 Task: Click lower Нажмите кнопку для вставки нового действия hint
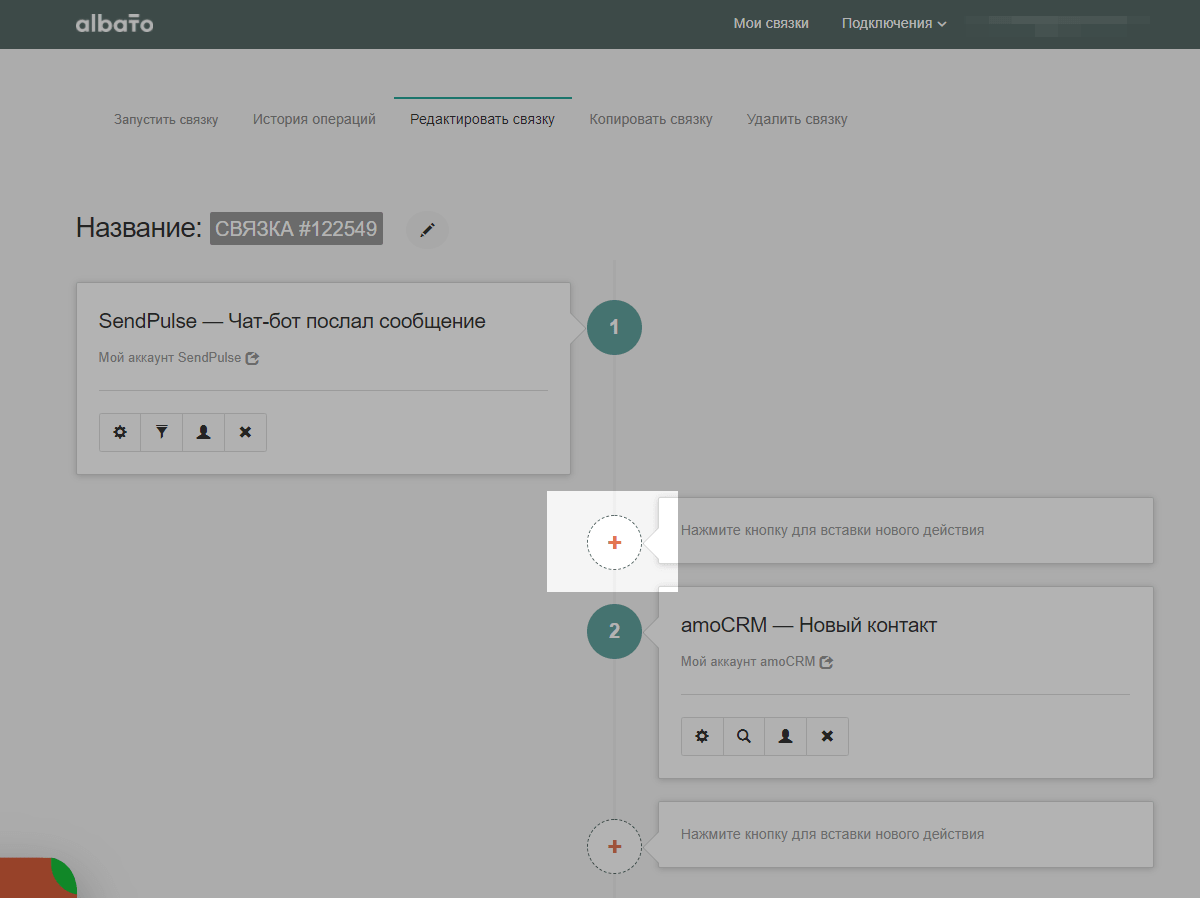click(832, 834)
